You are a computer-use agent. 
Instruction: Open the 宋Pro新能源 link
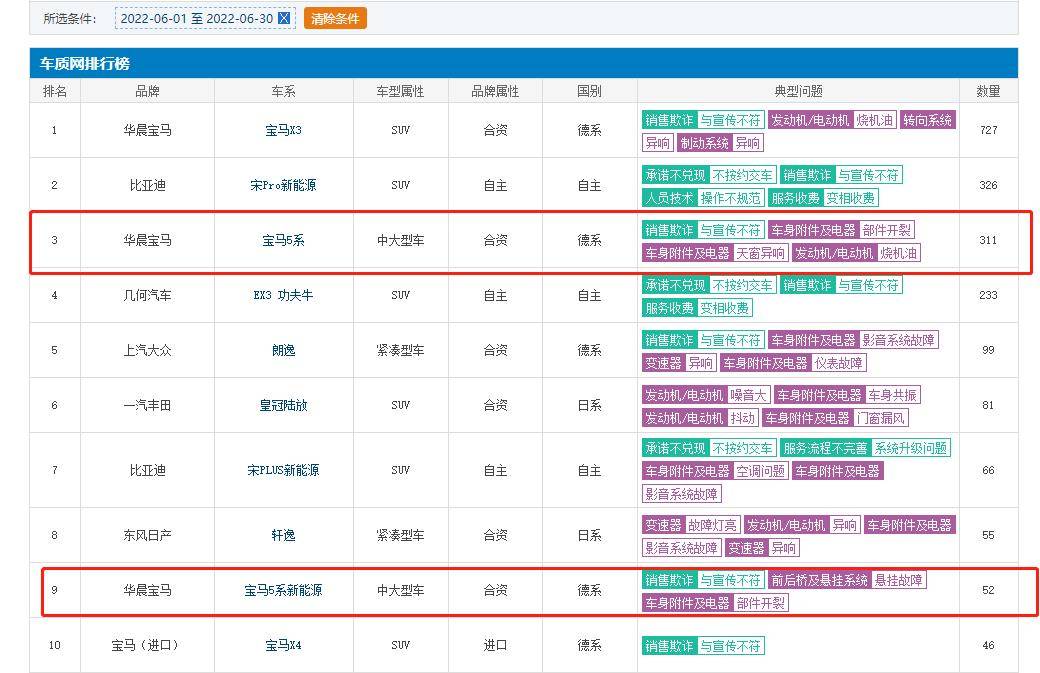pos(283,186)
